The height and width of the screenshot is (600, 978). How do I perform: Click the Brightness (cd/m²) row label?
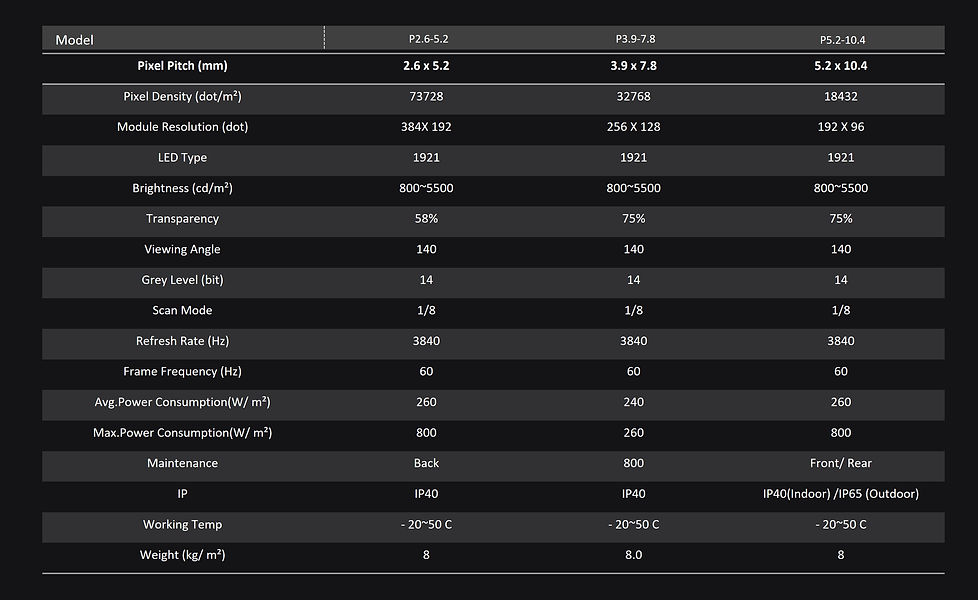[182, 188]
